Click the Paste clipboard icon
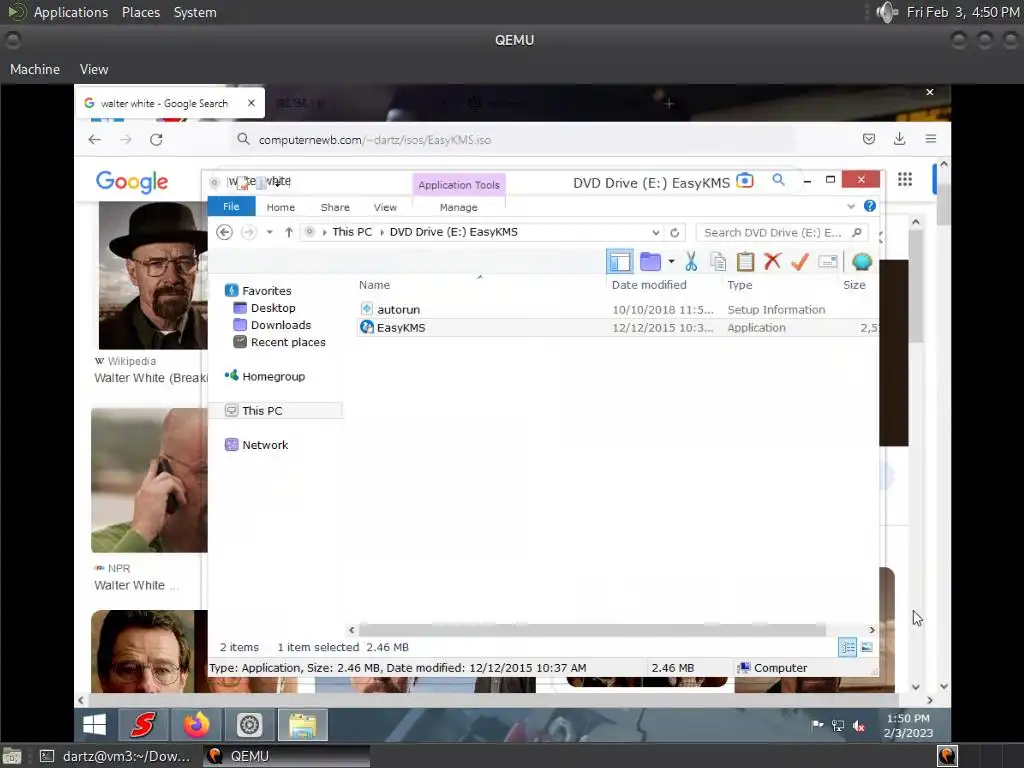 (745, 262)
